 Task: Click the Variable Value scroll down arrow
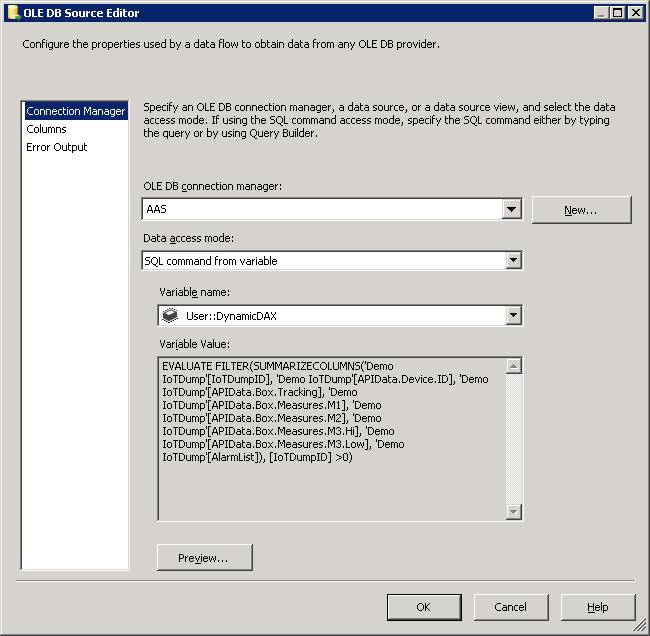tap(514, 512)
